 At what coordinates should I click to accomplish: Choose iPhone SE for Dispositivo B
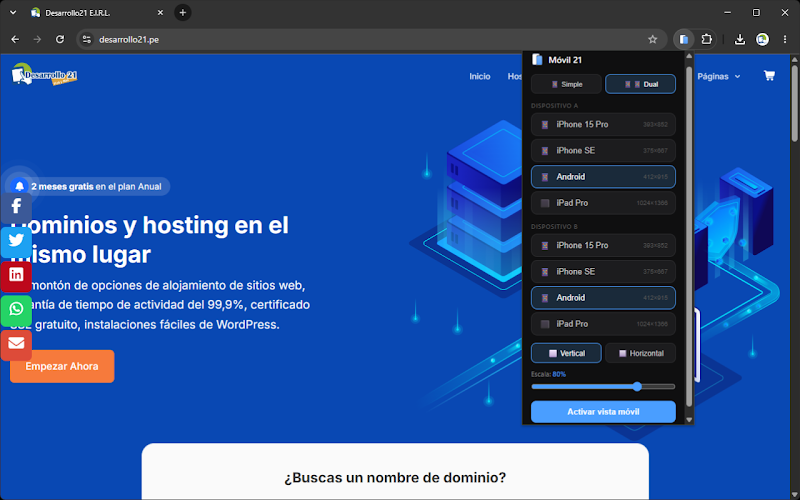click(603, 271)
